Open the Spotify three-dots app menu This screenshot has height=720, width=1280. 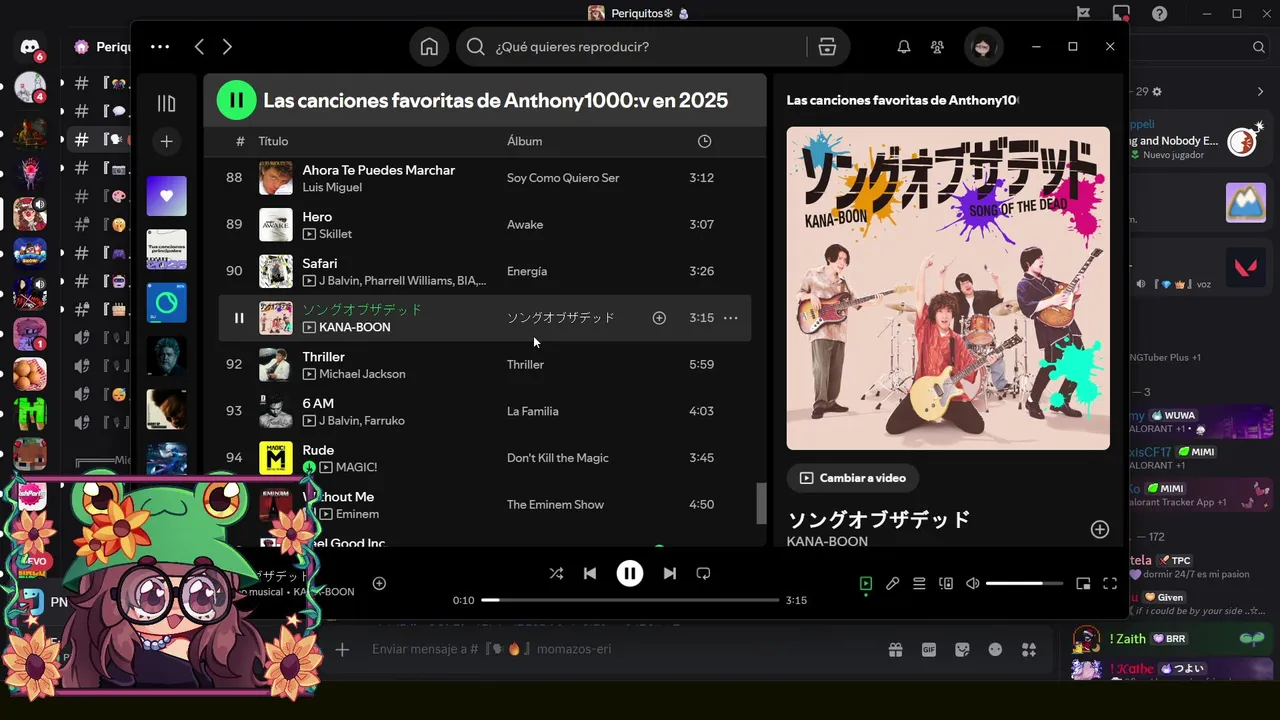tap(160, 46)
